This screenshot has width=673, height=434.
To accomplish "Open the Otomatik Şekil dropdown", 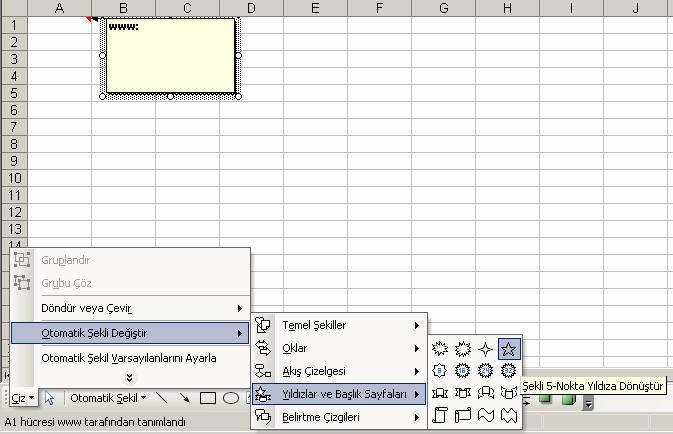I will pyautogui.click(x=108, y=398).
